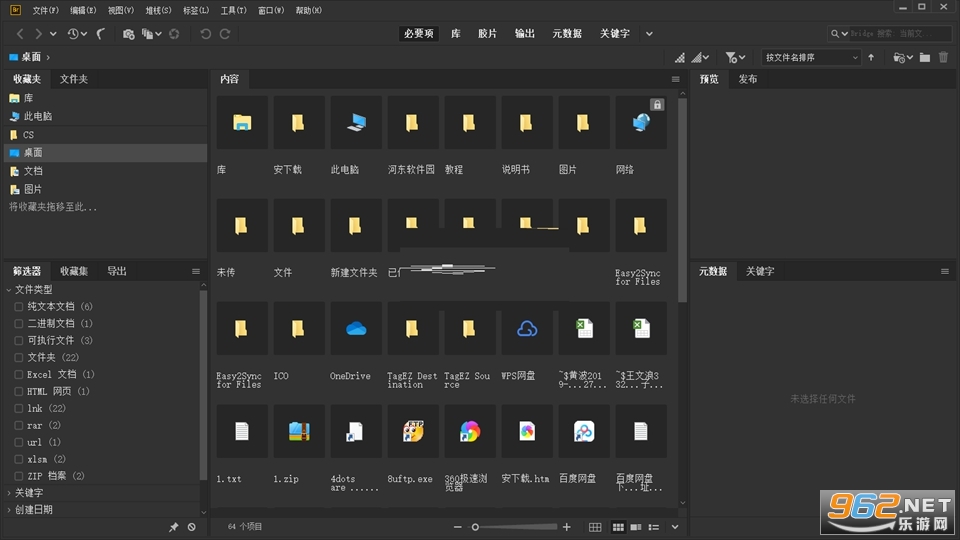Click the refine aperture-shaped icon
The width and height of the screenshot is (960, 540).
[x=174, y=34]
